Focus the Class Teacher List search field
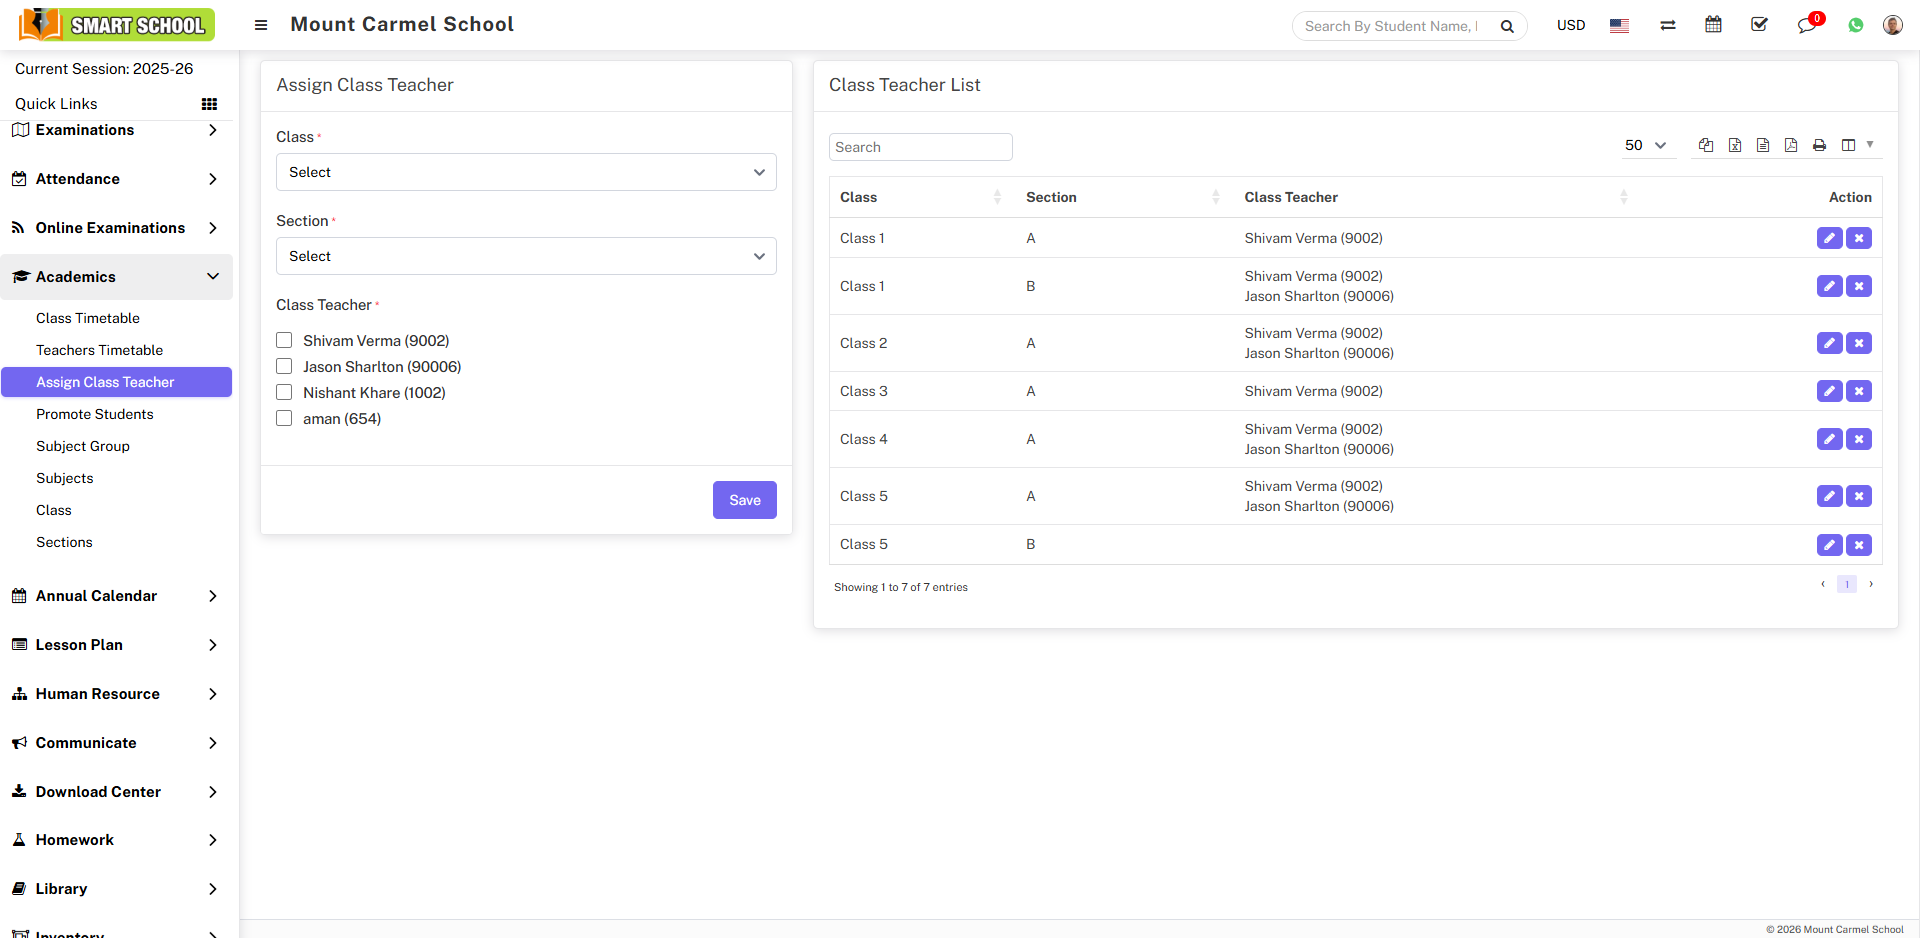 click(920, 147)
